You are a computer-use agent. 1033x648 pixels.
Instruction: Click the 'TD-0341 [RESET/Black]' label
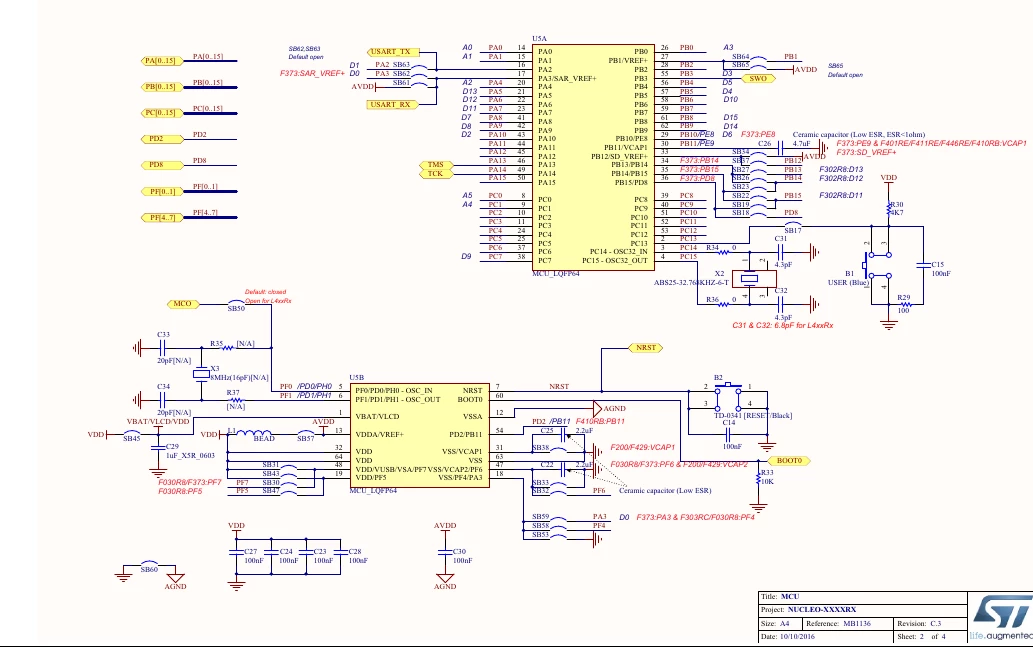pyautogui.click(x=753, y=416)
